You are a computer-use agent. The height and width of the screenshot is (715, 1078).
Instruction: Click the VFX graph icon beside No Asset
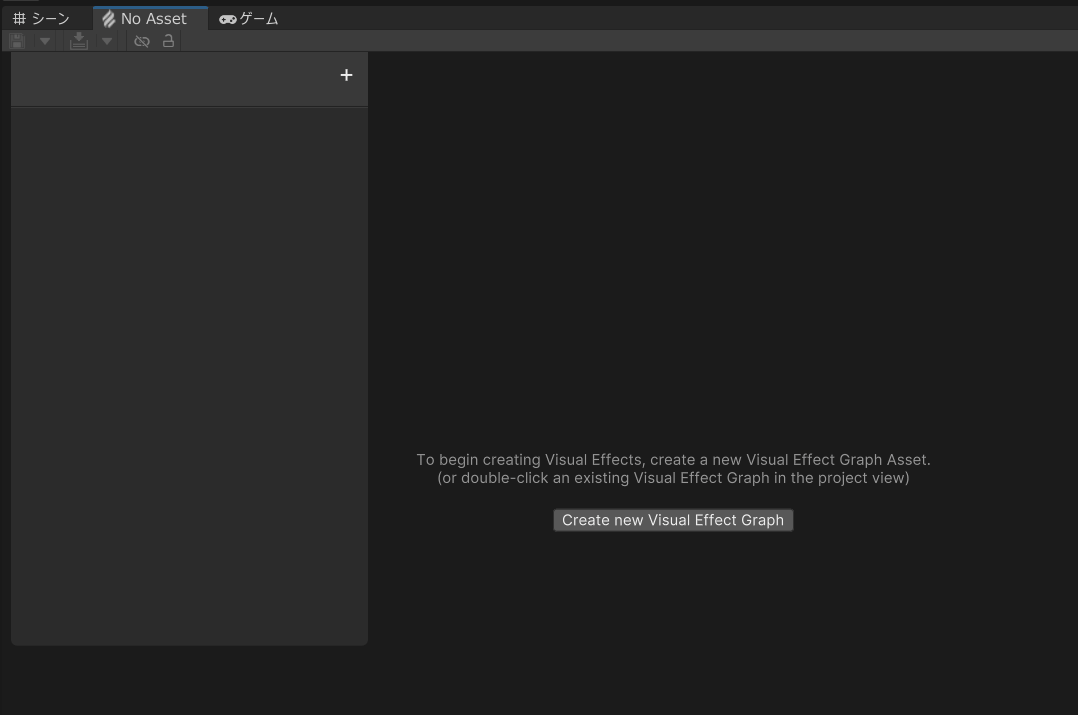pos(109,19)
